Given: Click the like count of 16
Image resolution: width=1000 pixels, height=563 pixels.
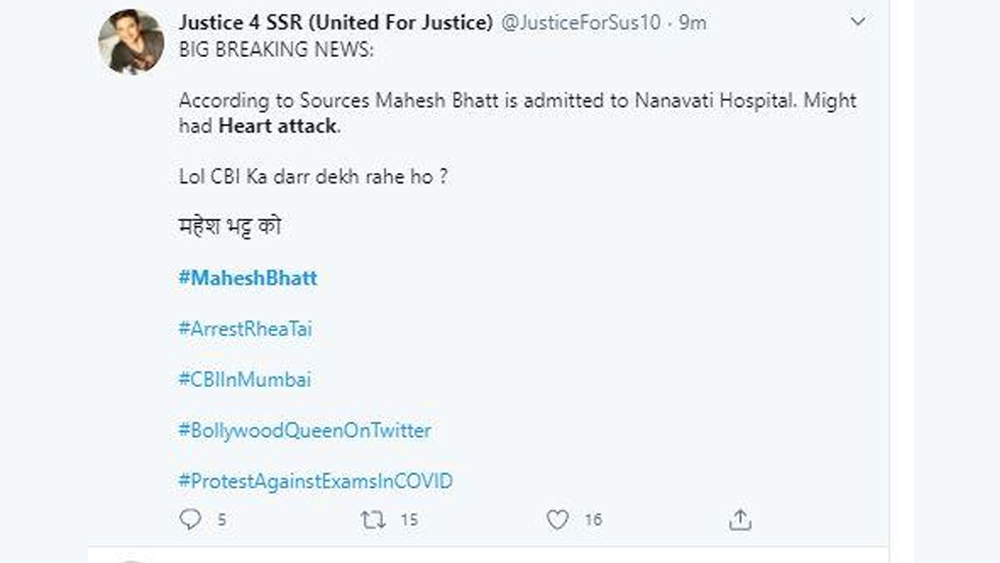Looking at the screenshot, I should (593, 520).
